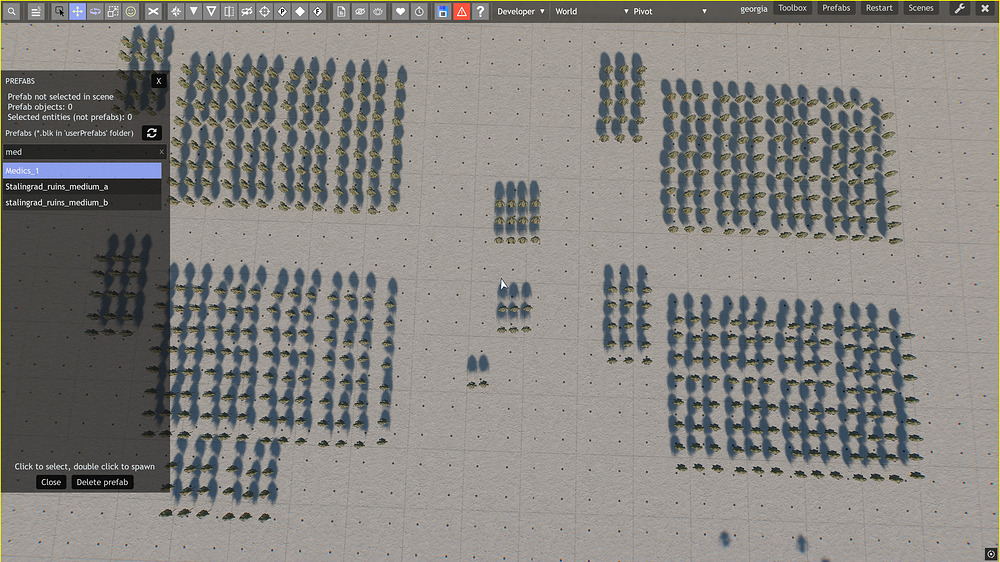Open help with the question mark icon
Viewport: 1000px width, 562px height.
coord(480,11)
